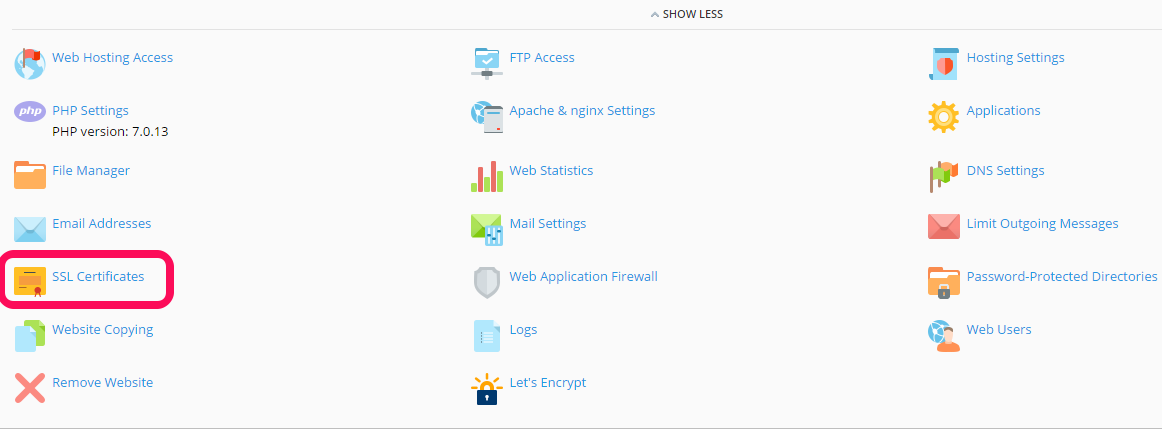This screenshot has width=1162, height=429.
Task: Open the Limit Outgoing Messages link
Action: pyautogui.click(x=1042, y=223)
